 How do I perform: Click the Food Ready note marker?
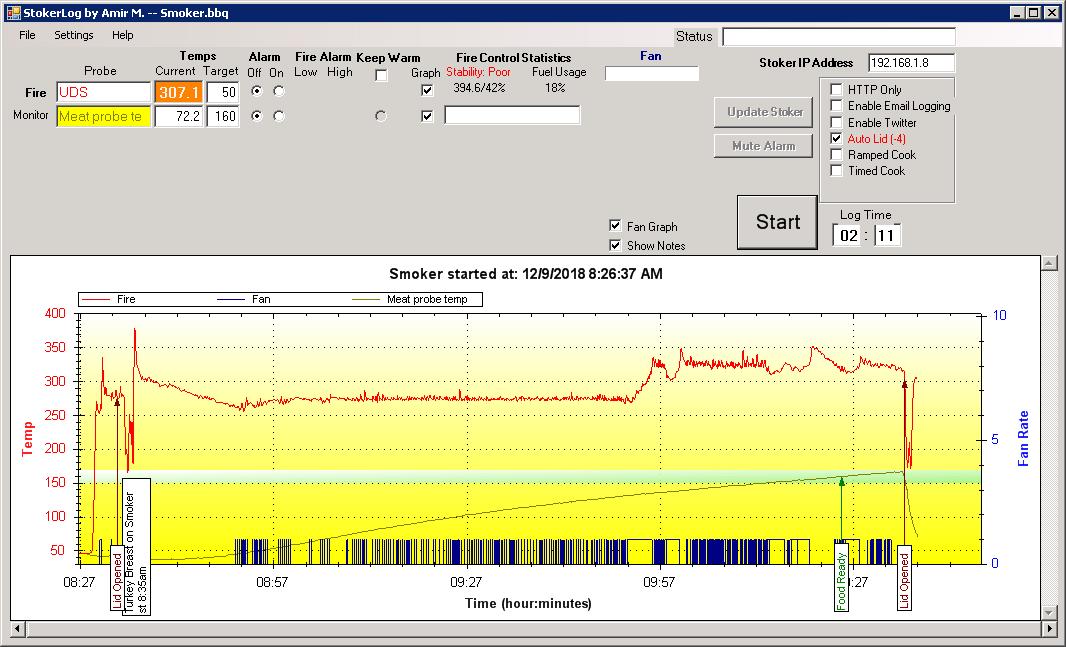841,578
